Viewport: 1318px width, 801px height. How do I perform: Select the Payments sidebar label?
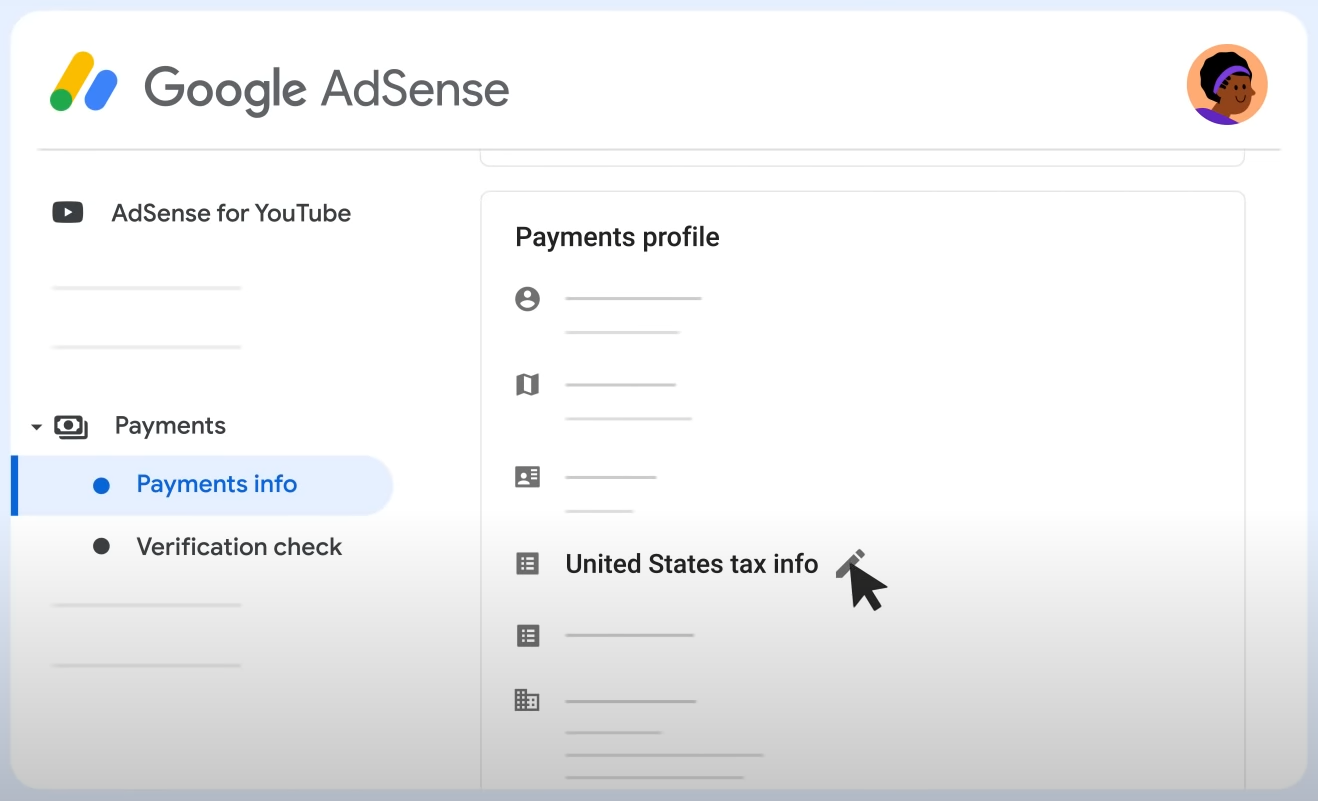pyautogui.click(x=170, y=426)
